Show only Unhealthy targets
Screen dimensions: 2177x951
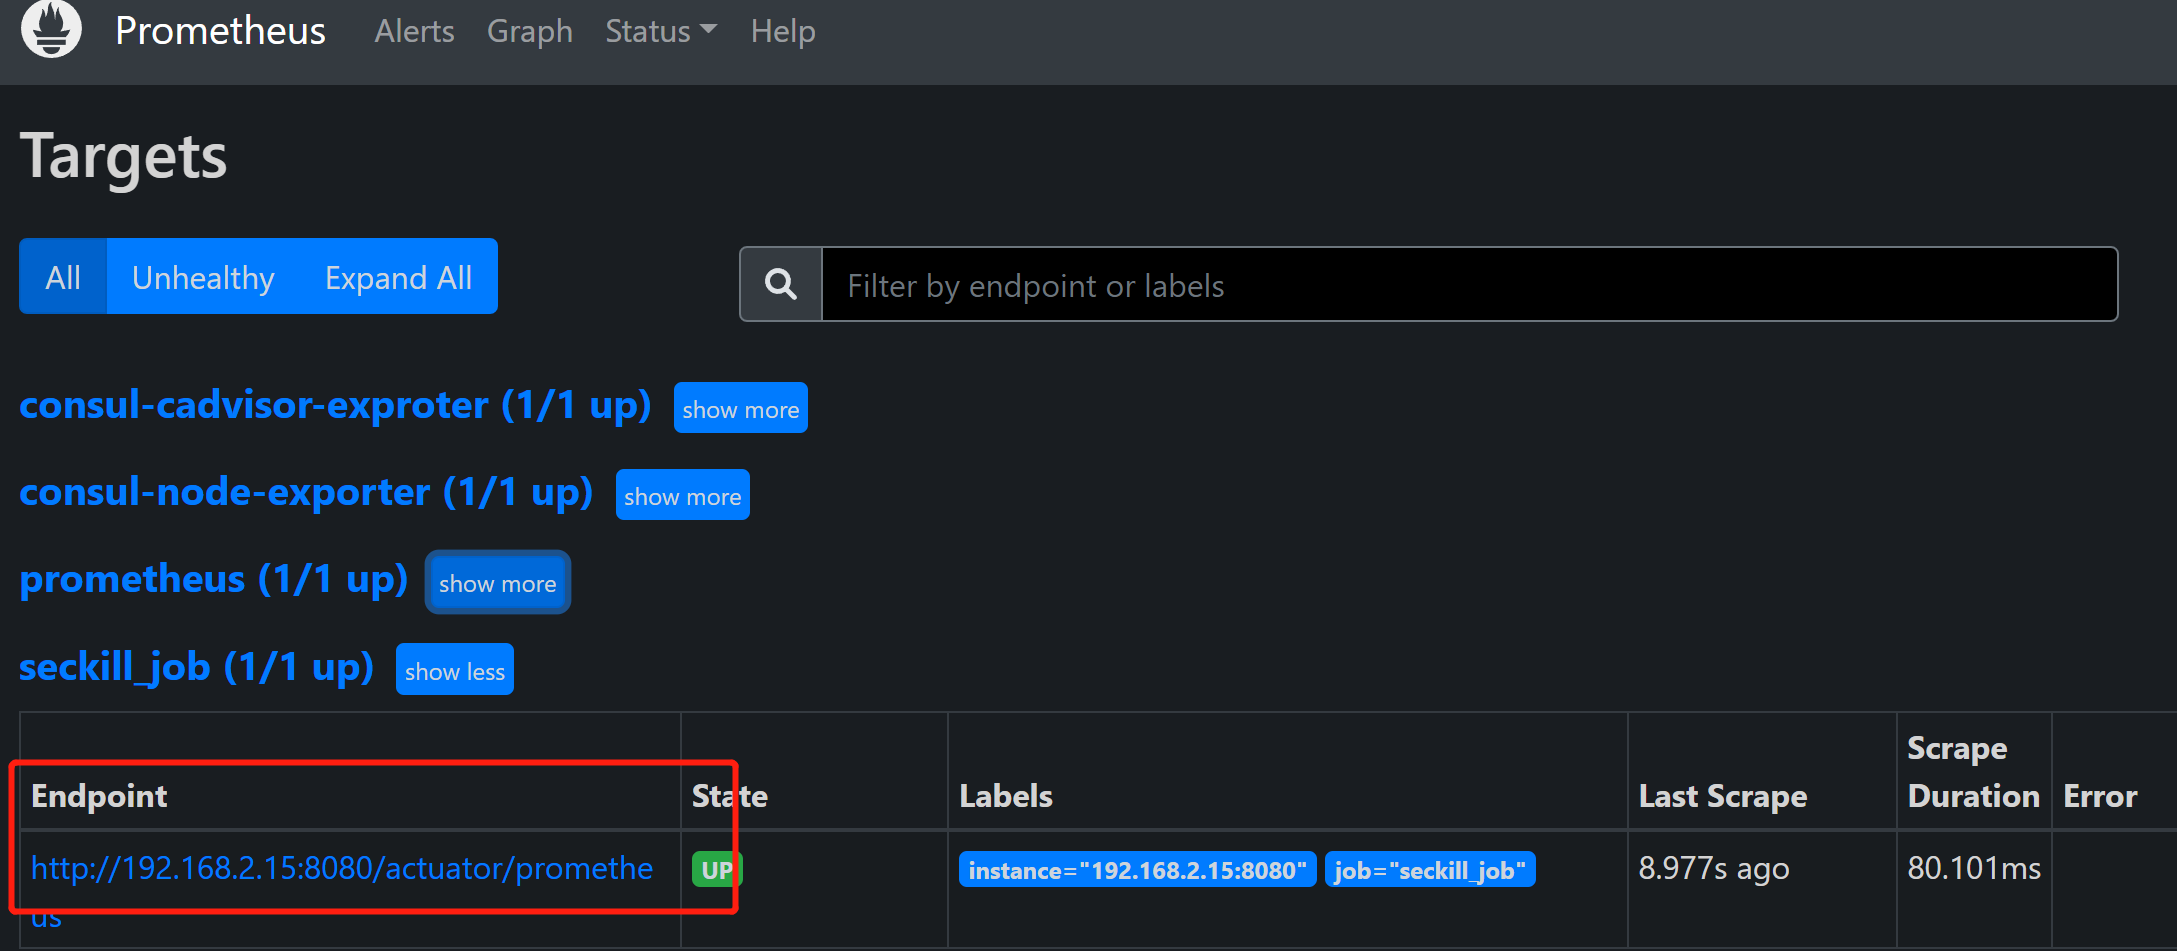[203, 277]
